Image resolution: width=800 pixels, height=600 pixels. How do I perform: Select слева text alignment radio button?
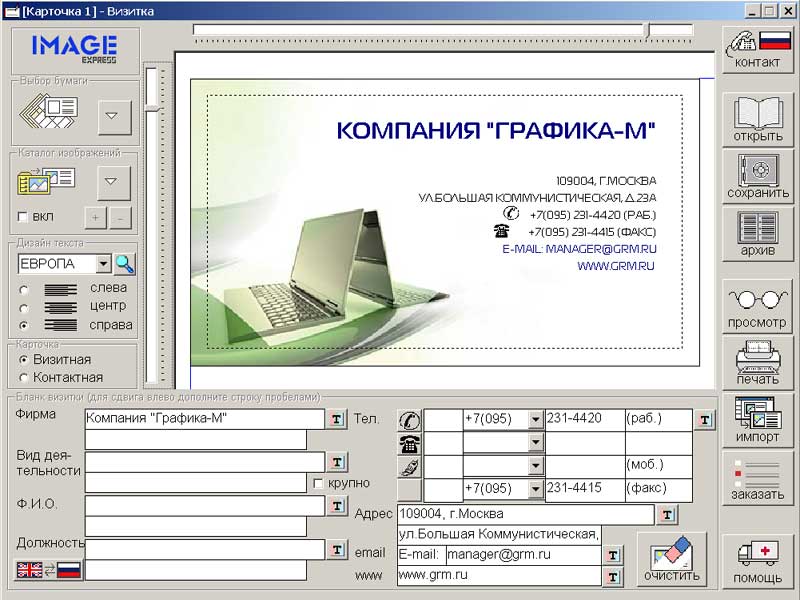pos(24,290)
